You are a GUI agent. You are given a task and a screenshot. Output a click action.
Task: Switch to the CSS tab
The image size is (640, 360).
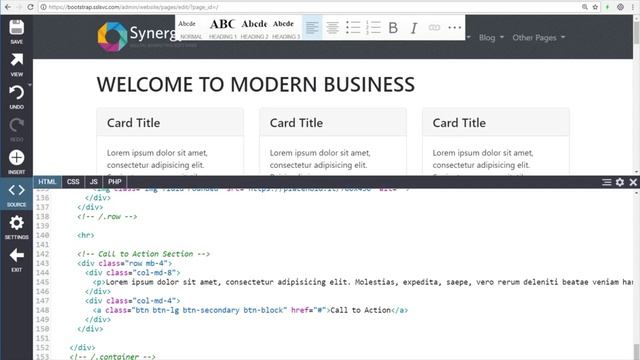click(x=73, y=182)
